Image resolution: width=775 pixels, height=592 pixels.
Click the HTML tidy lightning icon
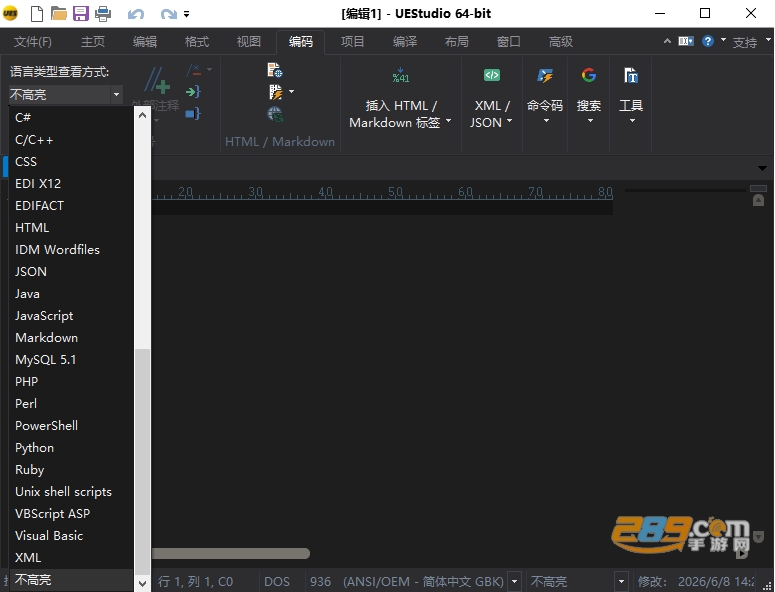click(x=276, y=92)
